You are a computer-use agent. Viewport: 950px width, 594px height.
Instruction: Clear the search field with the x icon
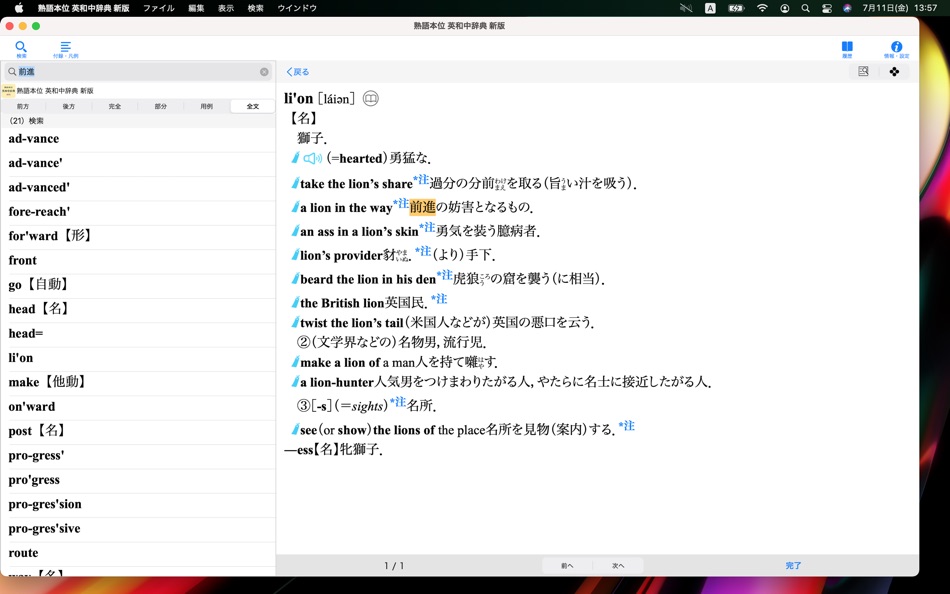tap(264, 72)
